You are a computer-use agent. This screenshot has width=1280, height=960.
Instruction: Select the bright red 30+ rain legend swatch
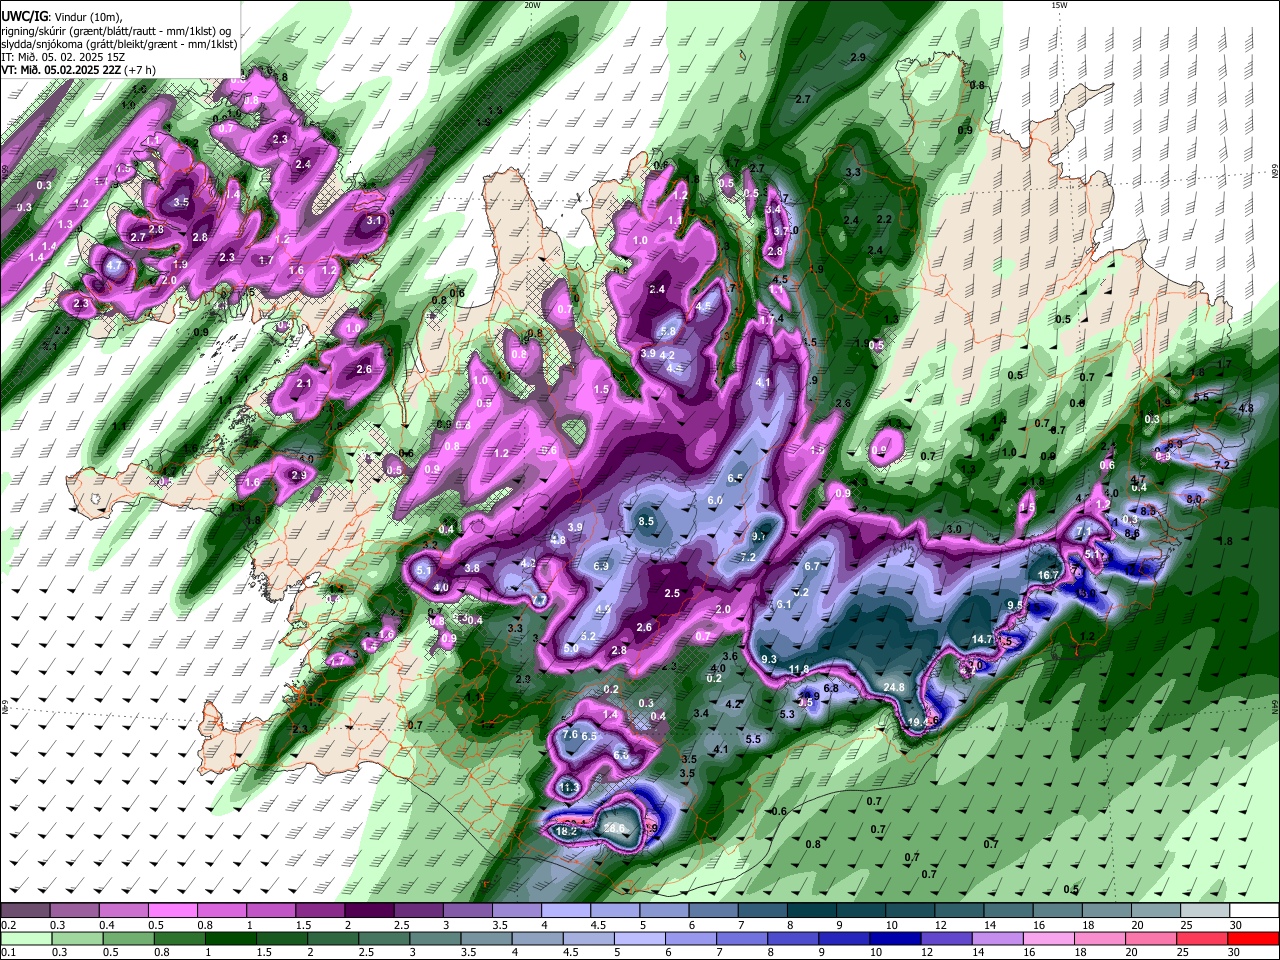click(x=1254, y=938)
